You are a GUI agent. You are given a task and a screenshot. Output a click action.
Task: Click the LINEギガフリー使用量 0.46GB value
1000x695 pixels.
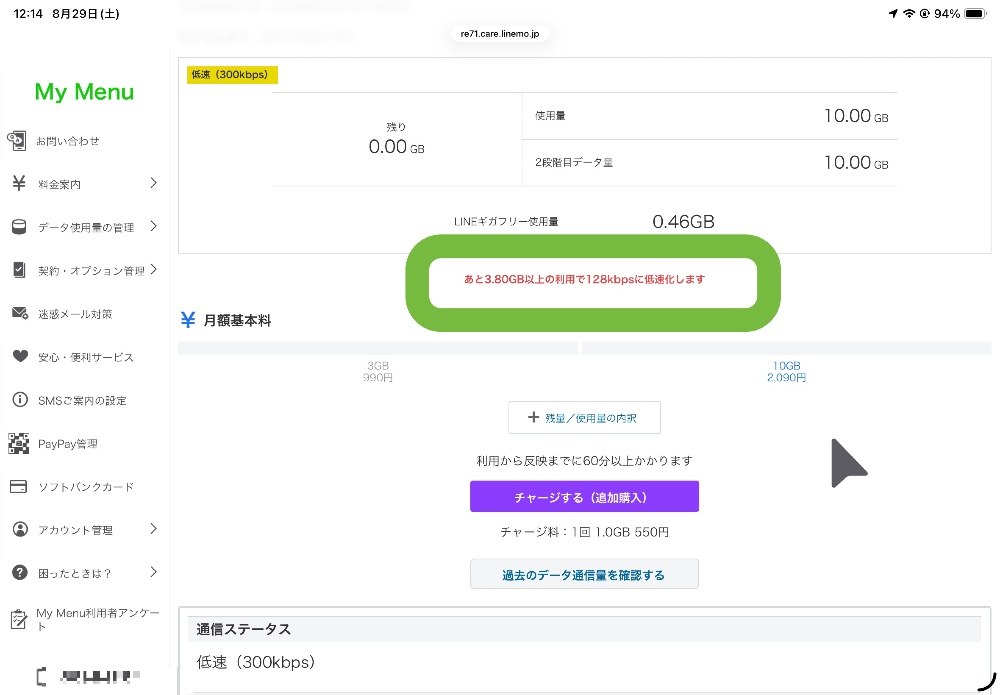(683, 221)
